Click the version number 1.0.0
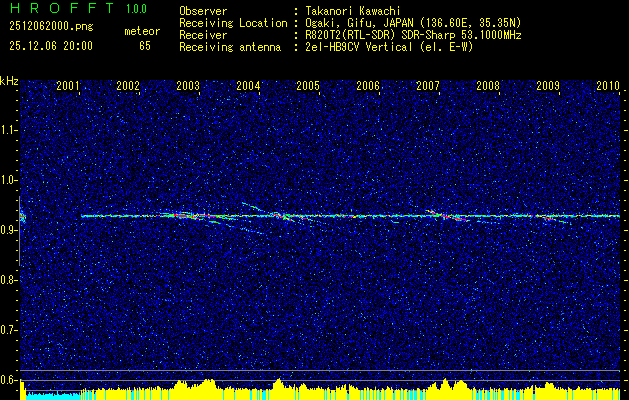Viewport: 629px width, 400px height. tap(136, 8)
